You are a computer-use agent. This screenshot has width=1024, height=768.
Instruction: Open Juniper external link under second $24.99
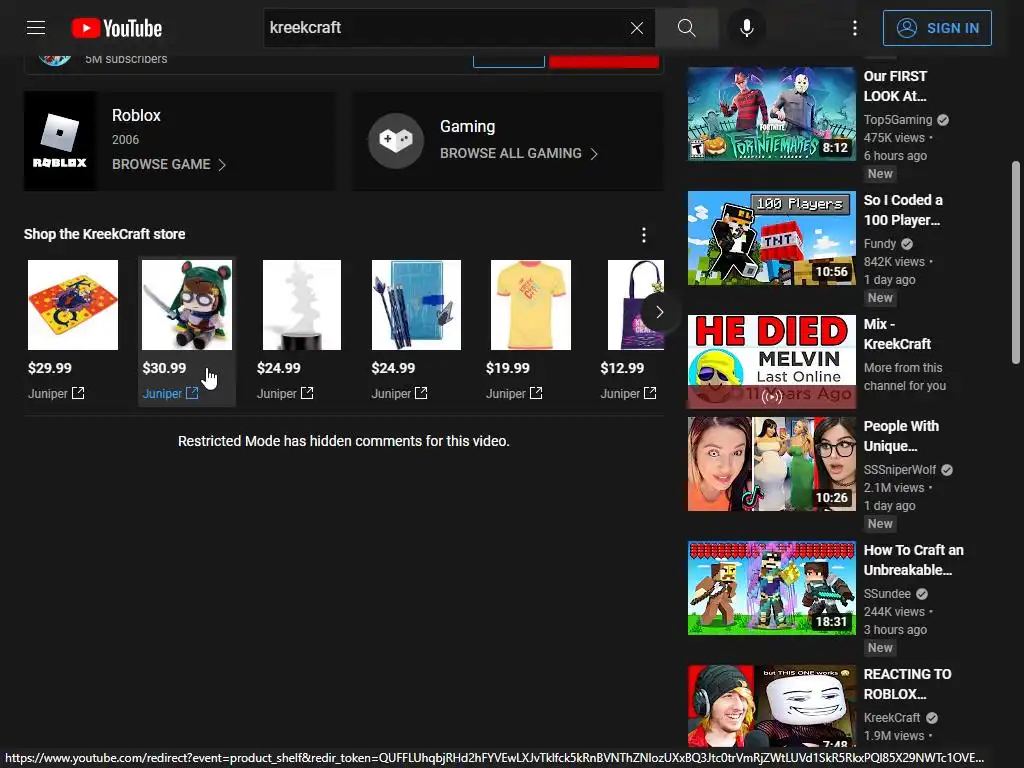click(400, 393)
